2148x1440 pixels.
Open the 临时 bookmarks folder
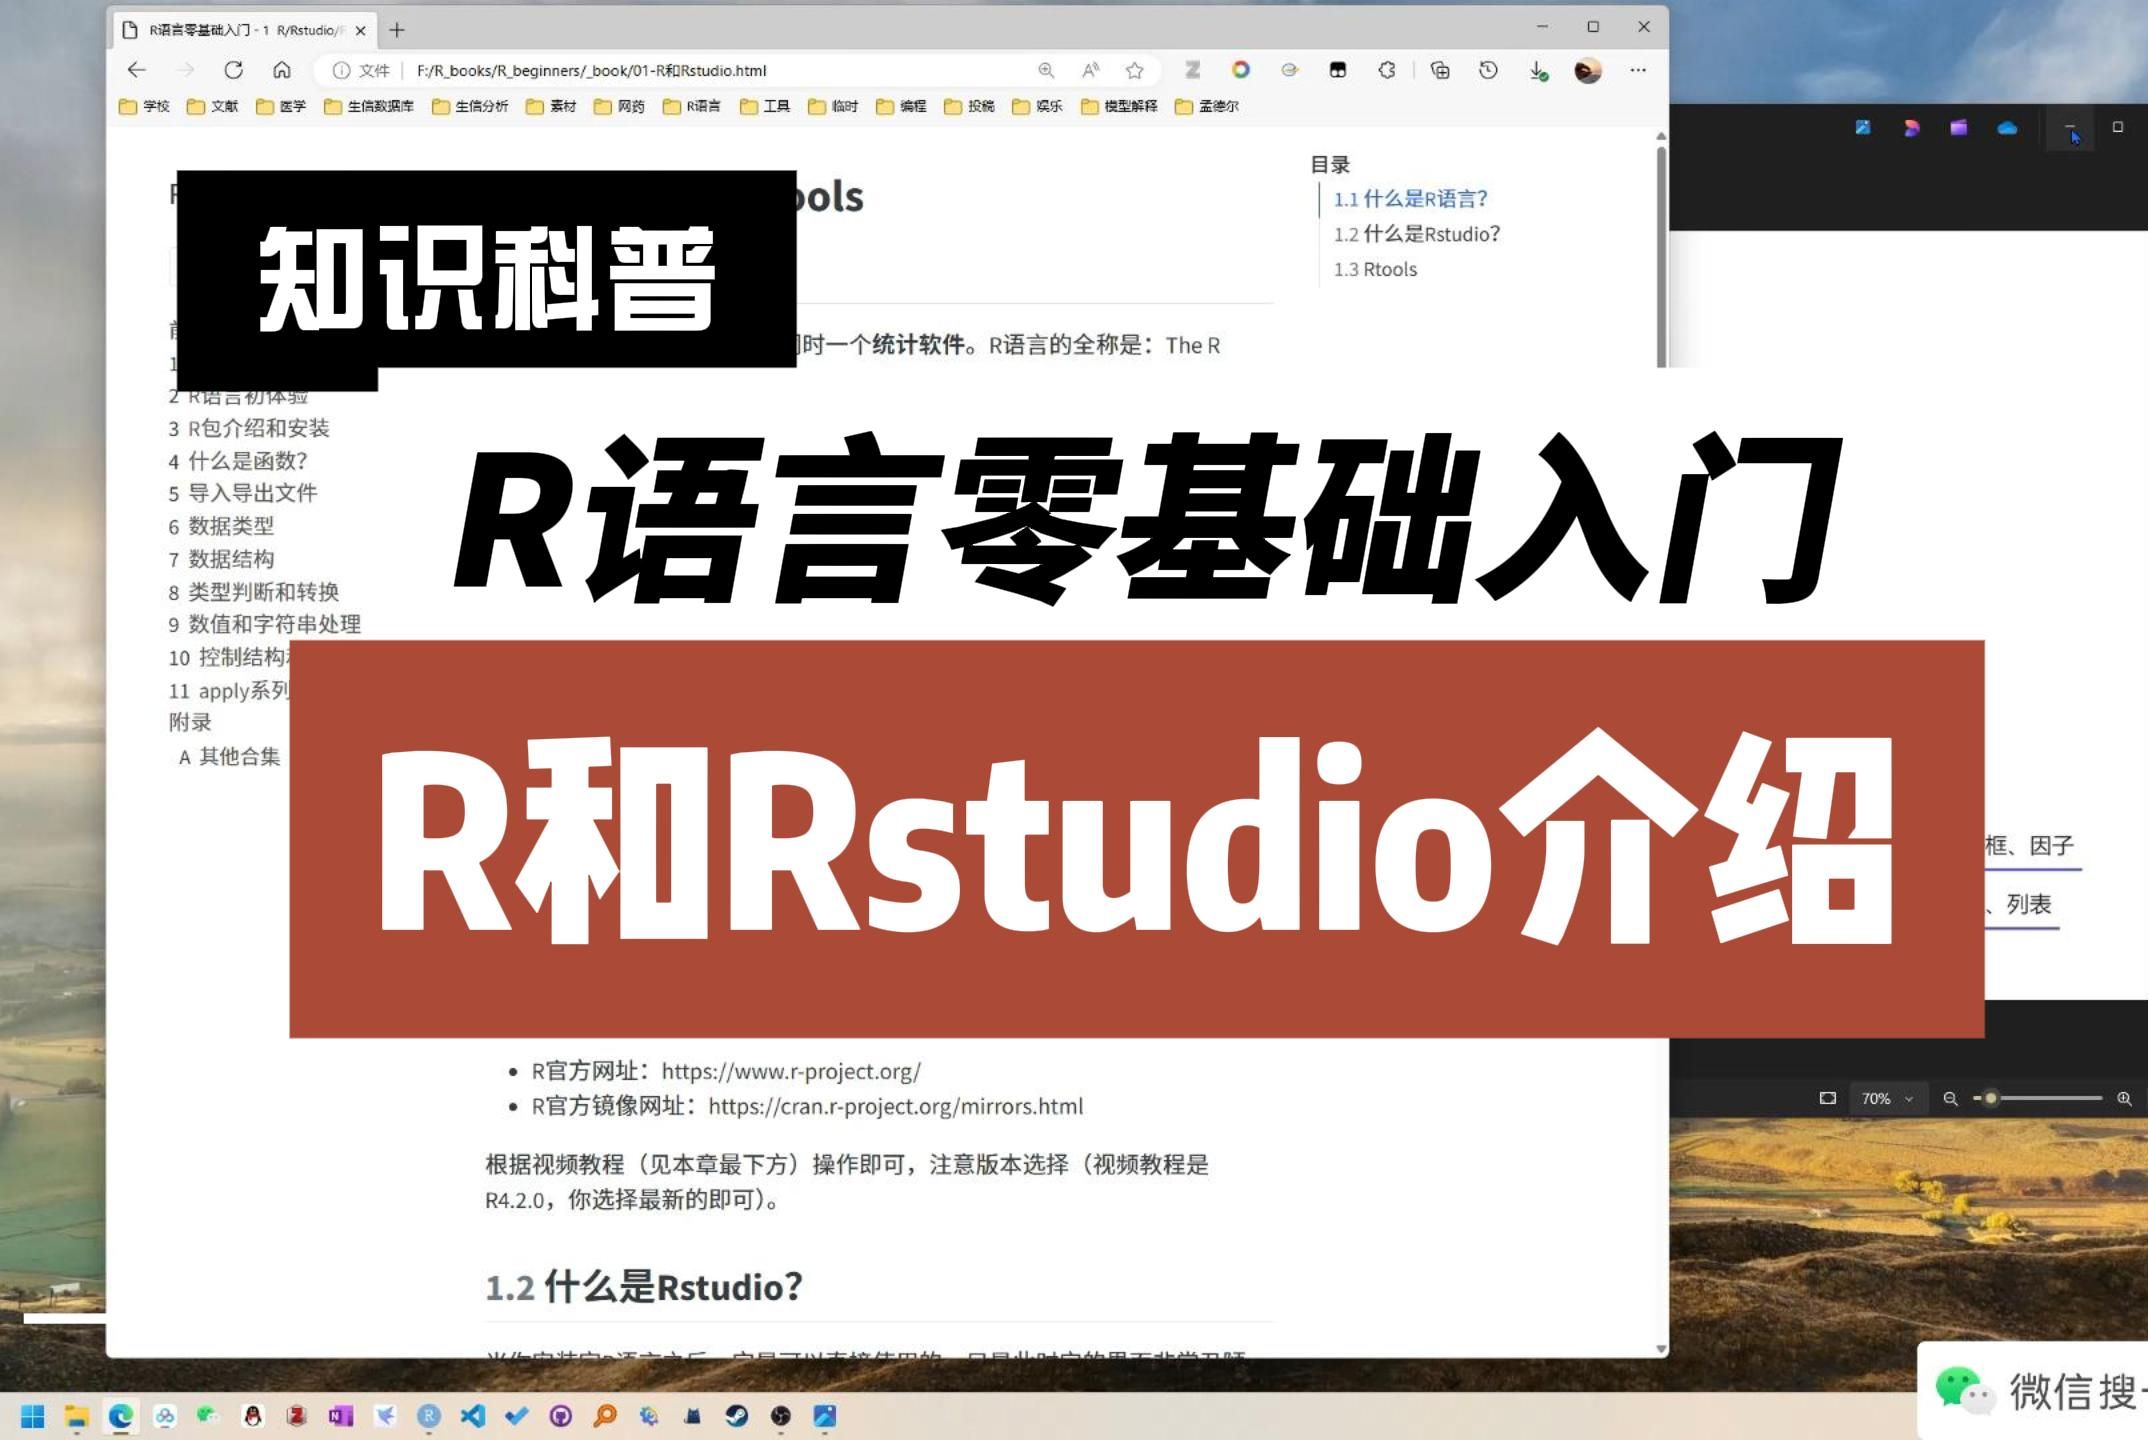(833, 106)
